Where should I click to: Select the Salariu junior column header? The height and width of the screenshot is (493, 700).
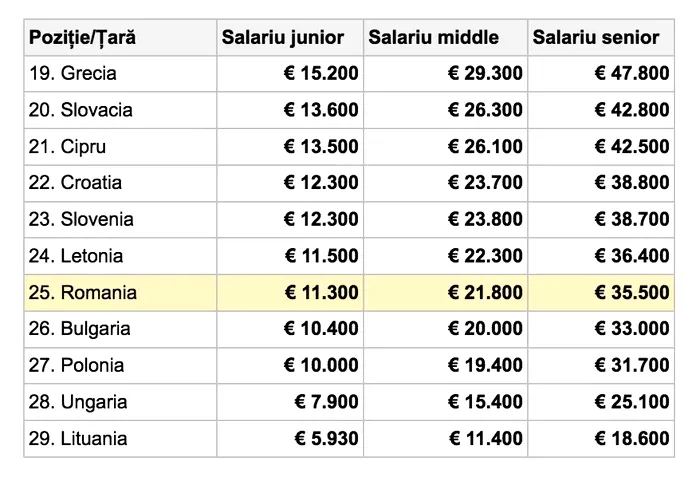(283, 37)
